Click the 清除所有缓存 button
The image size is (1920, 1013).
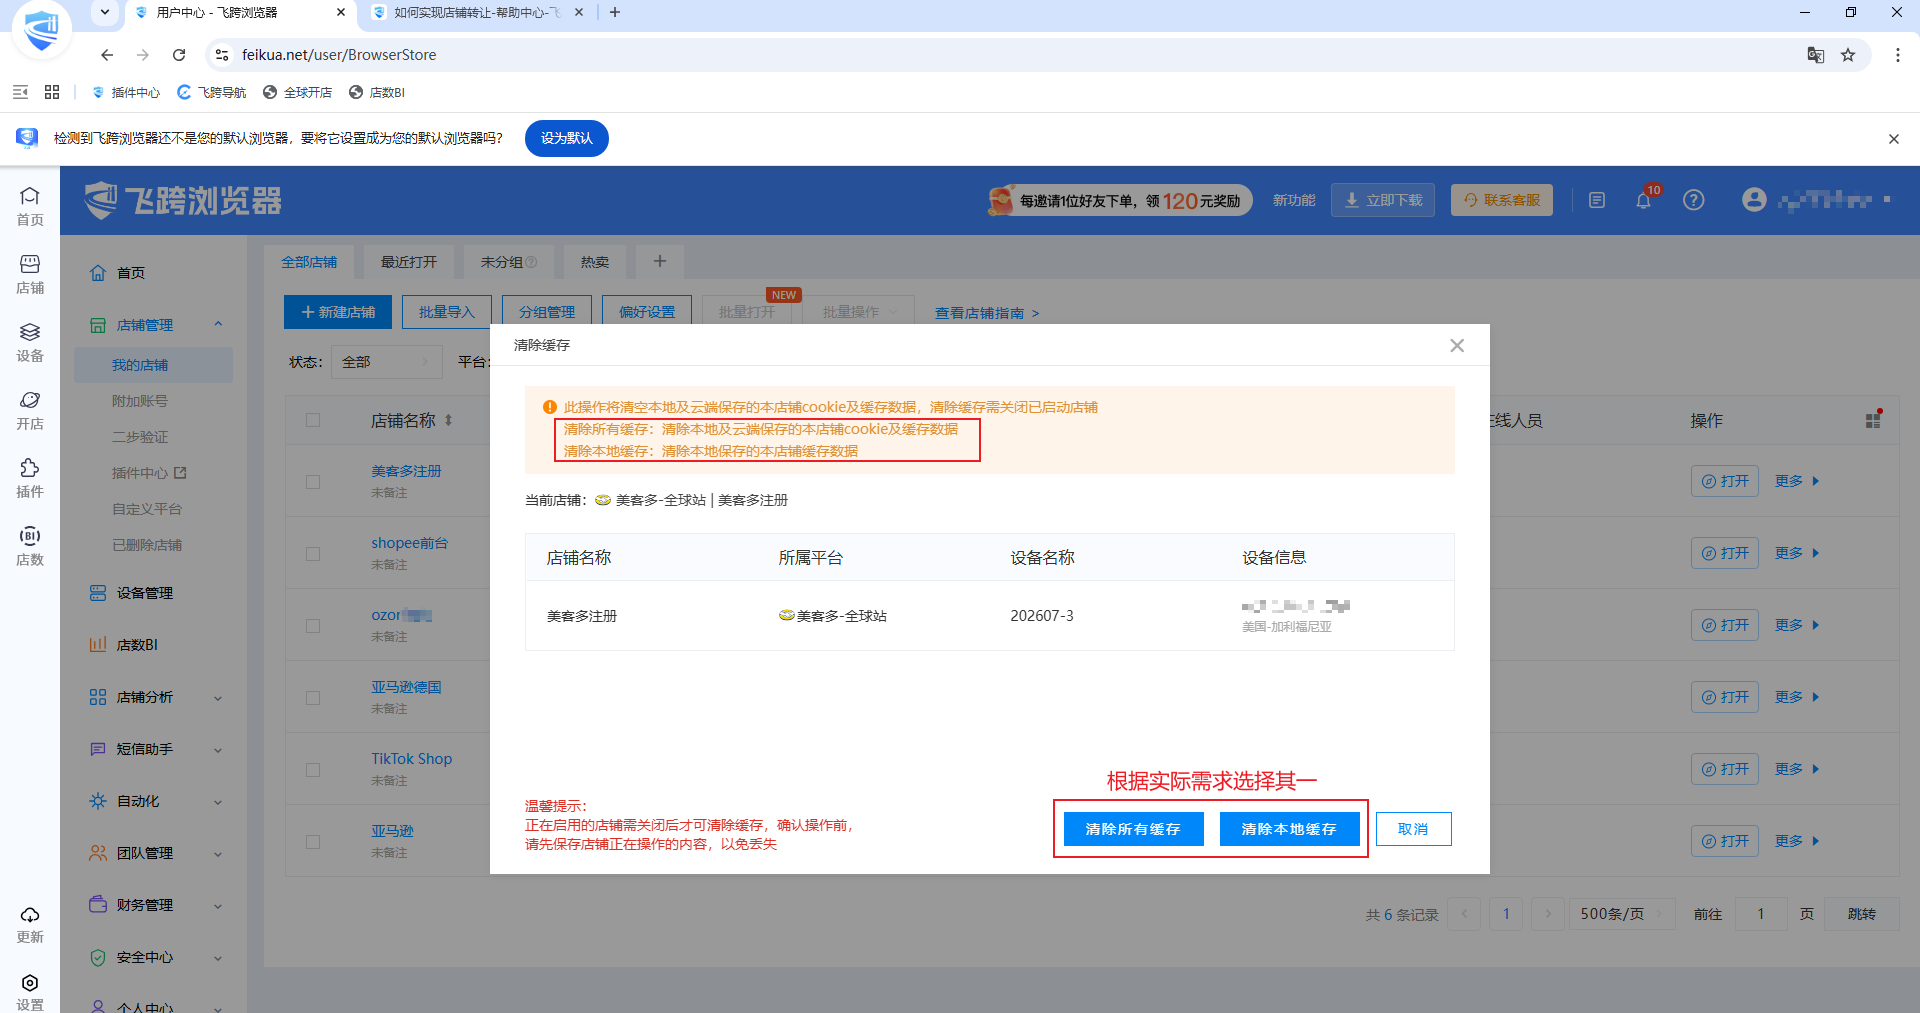point(1133,829)
